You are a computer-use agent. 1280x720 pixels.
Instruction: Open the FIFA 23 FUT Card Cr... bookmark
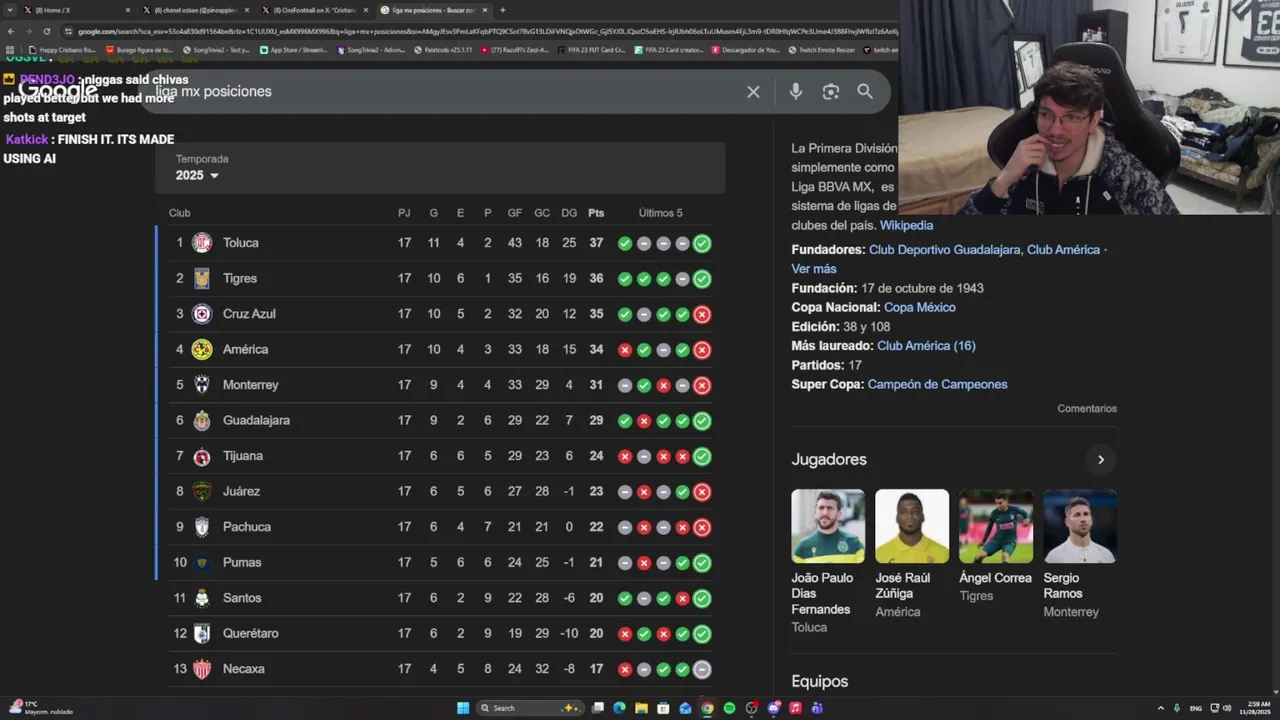coord(592,49)
